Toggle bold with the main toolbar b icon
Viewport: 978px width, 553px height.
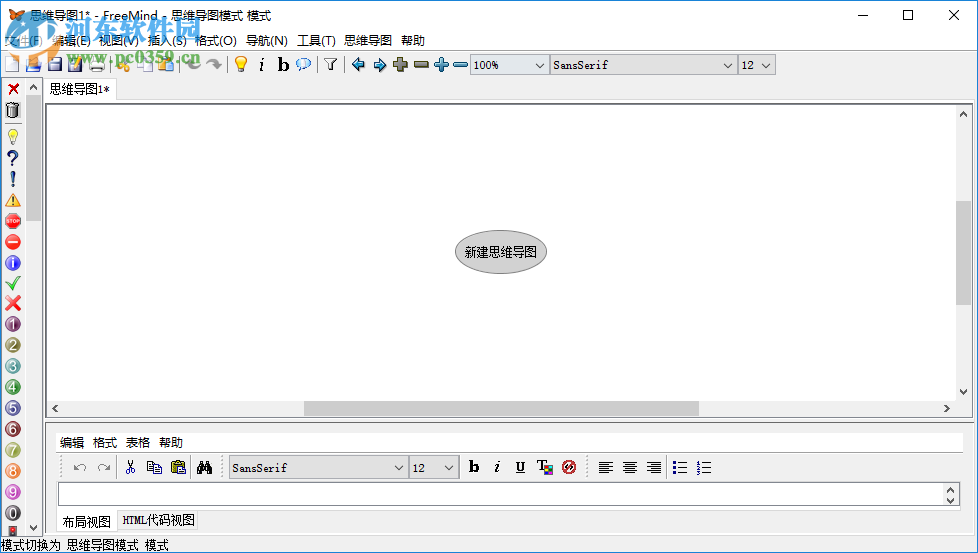pos(283,64)
